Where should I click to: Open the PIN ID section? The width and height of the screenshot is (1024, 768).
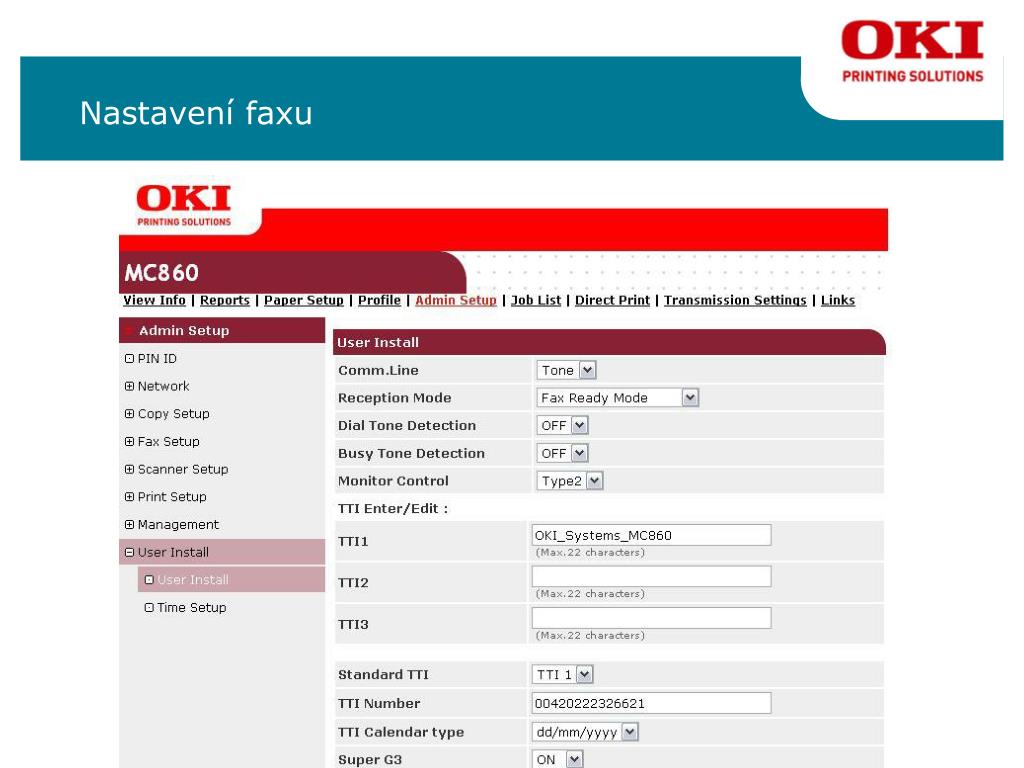click(x=157, y=359)
